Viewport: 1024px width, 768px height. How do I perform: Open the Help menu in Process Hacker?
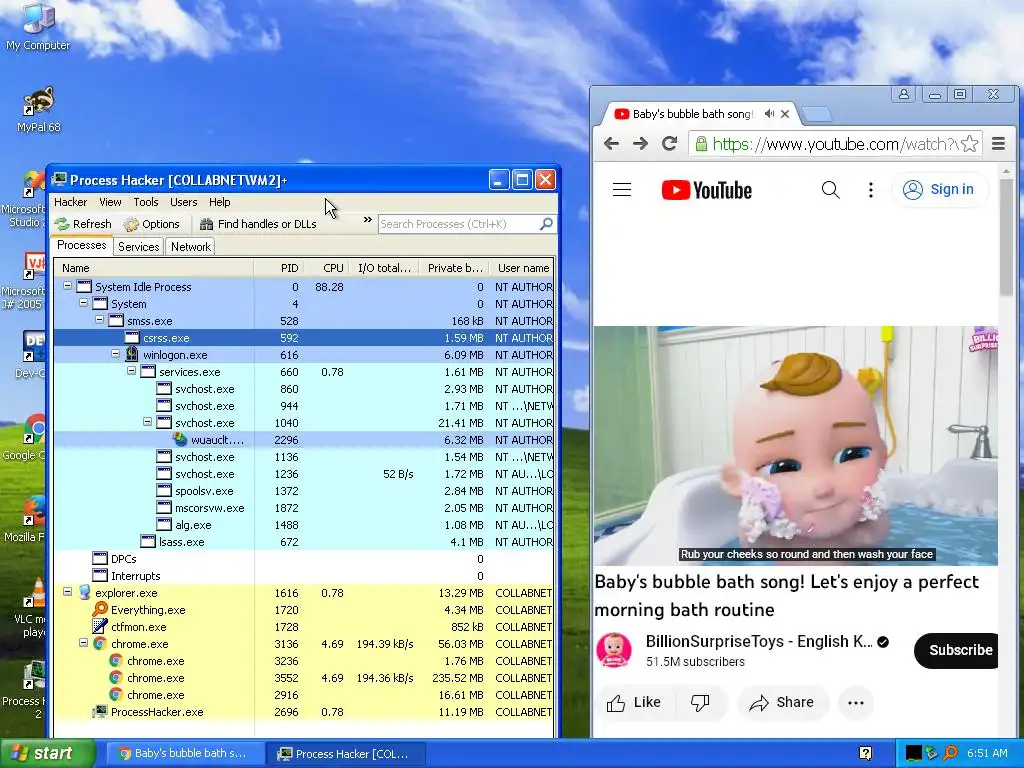pos(219,202)
